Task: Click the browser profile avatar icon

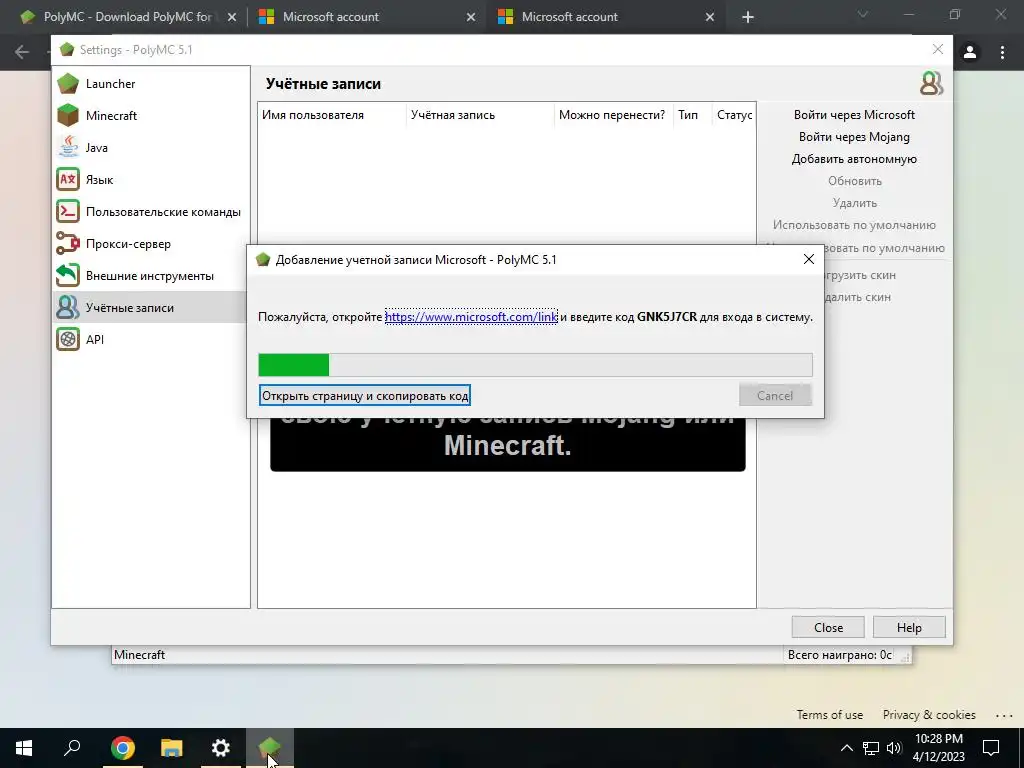Action: (970, 52)
